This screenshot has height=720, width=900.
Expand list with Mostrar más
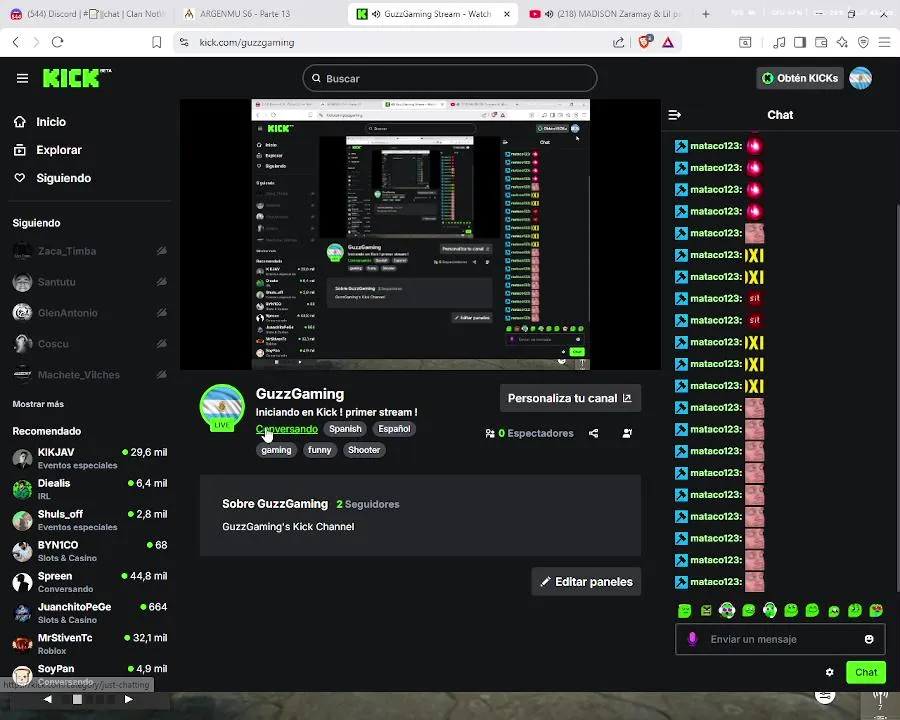pos(38,404)
